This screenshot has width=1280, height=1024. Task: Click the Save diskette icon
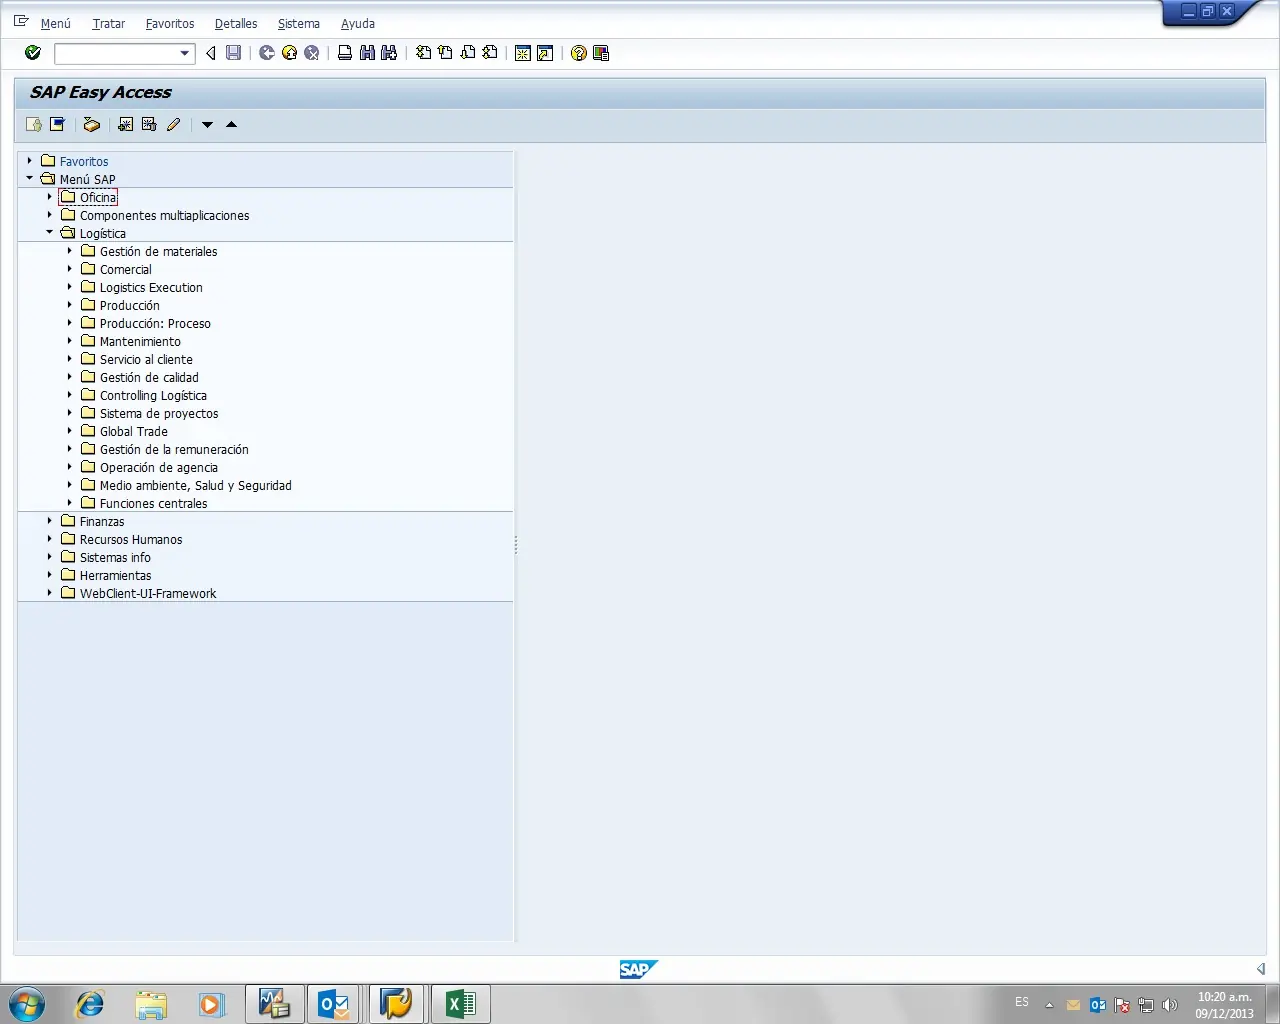233,53
